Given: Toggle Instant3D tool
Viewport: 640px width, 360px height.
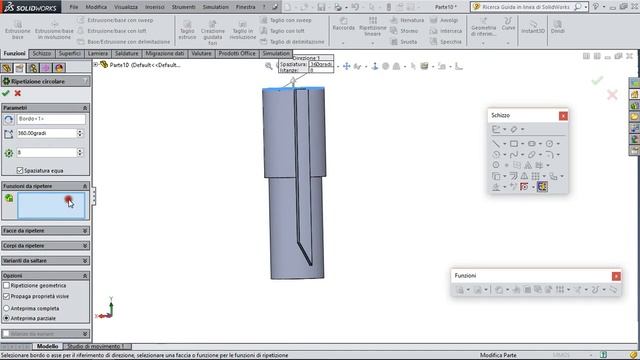Looking at the screenshot, I should pos(533,27).
